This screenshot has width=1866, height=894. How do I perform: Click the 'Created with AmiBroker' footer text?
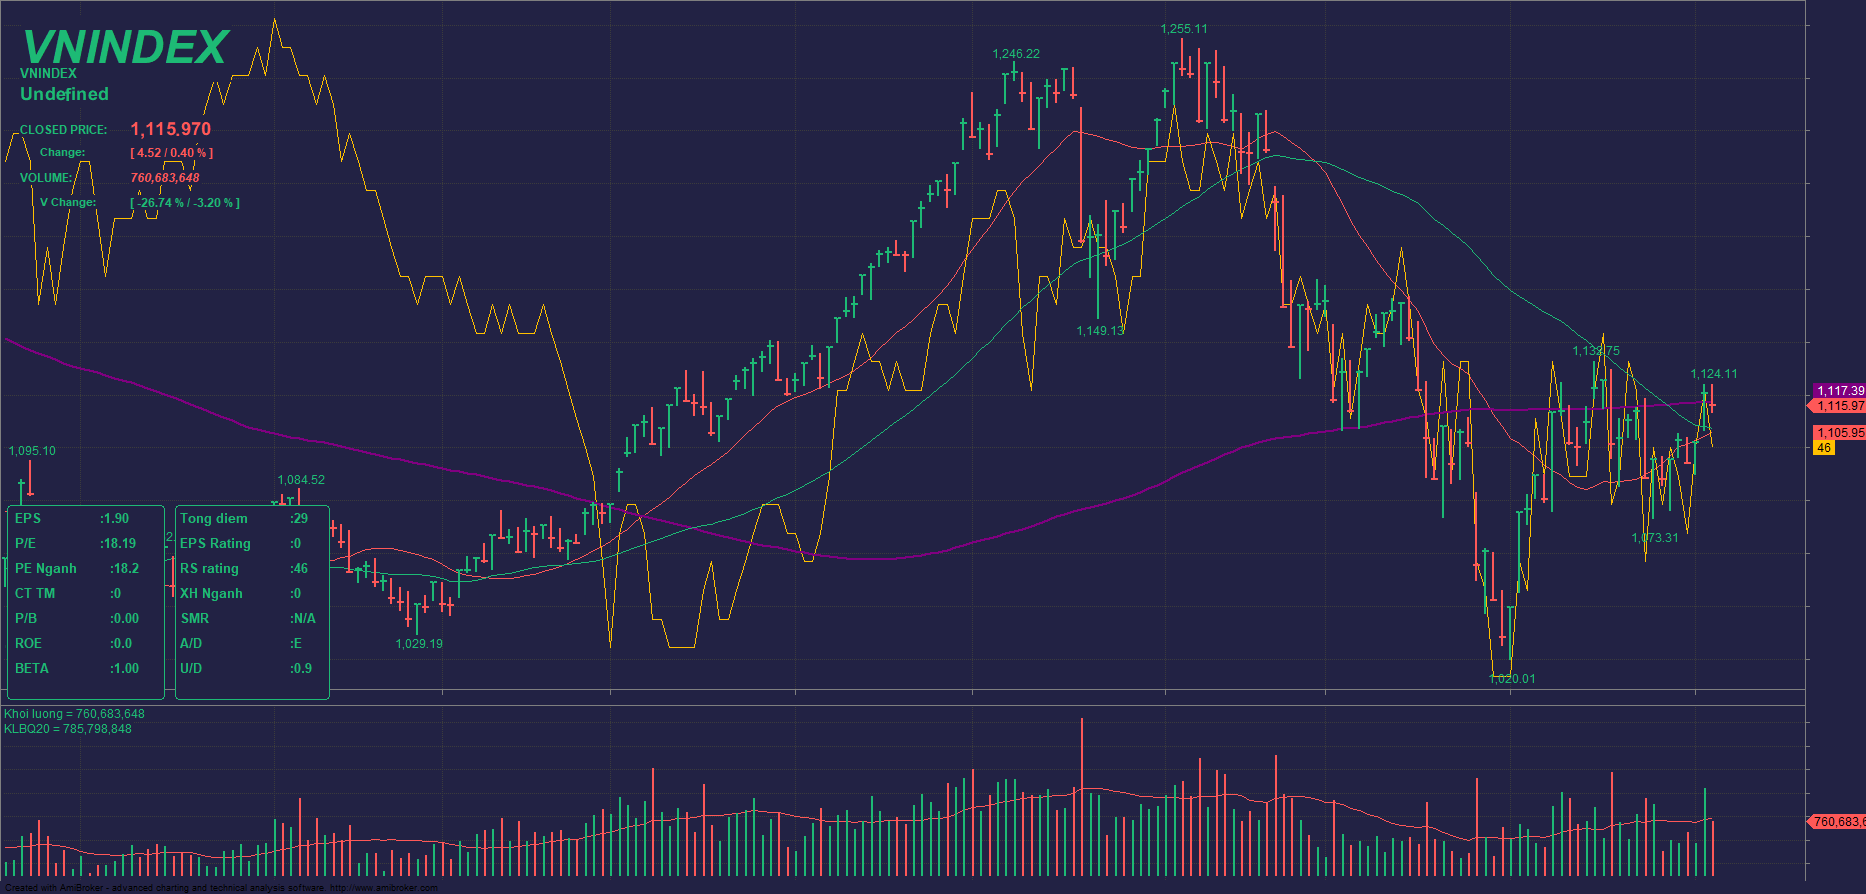coord(221,888)
